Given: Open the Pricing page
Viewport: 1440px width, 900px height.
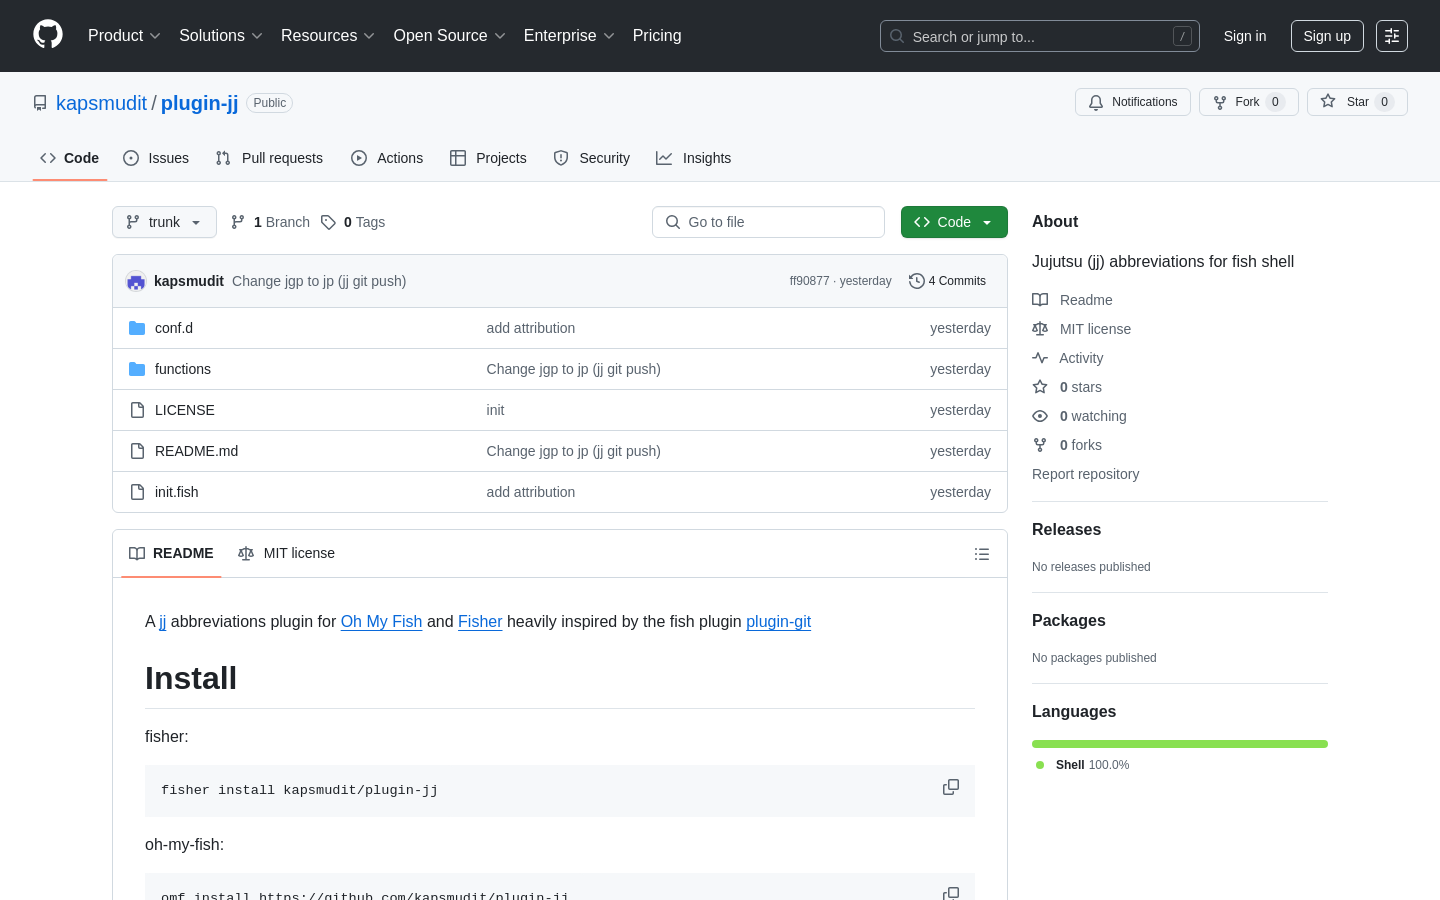Looking at the screenshot, I should coord(657,36).
